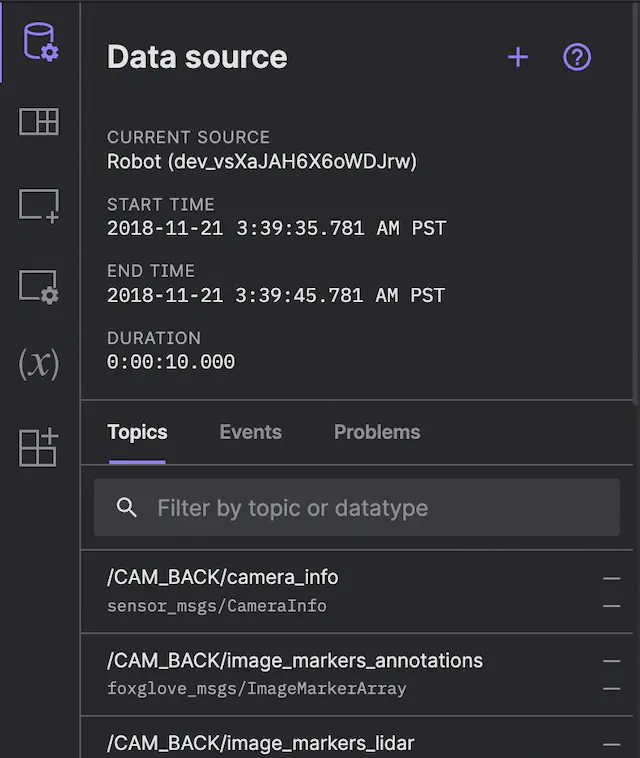Click the end time value
Screen dimensions: 640x758
(276, 295)
